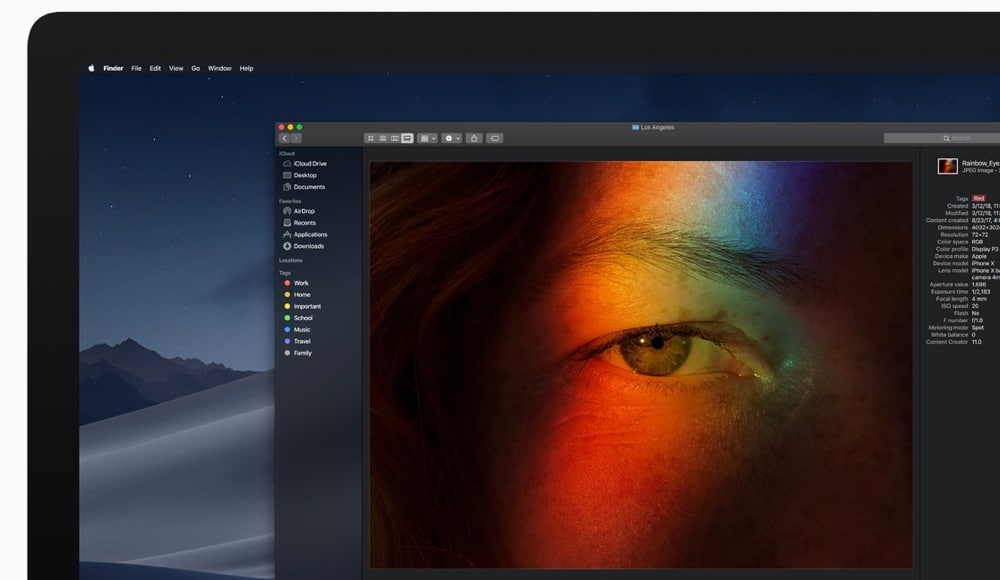Click the Metering mode value Spot
Screen dimensions: 1000x580
coord(978,327)
